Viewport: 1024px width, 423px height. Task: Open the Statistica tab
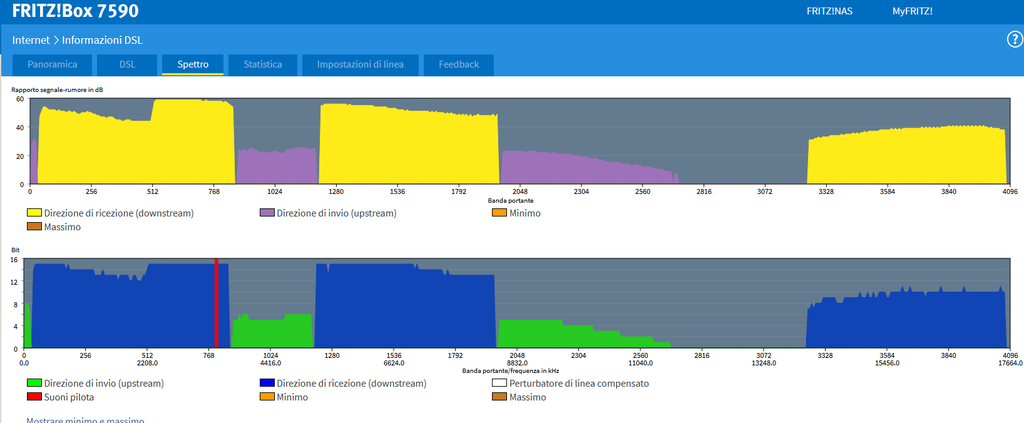click(262, 64)
